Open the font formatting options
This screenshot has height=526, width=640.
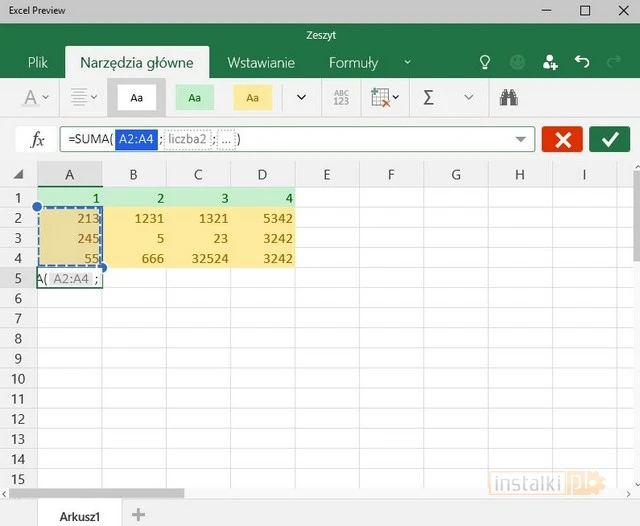(35, 98)
